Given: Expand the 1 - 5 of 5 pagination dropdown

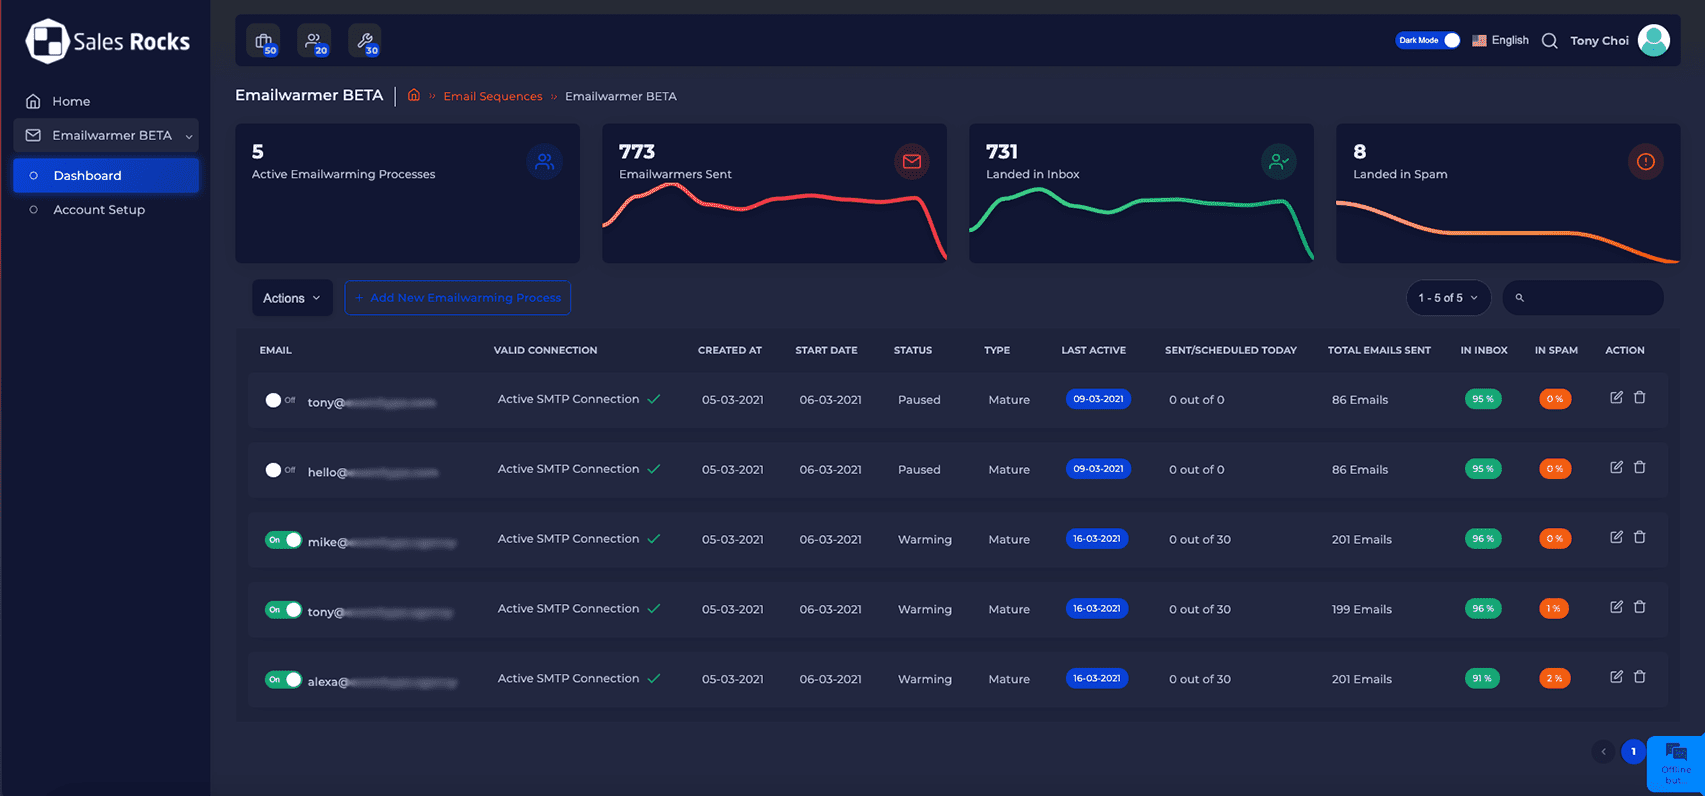Looking at the screenshot, I should [x=1447, y=298].
